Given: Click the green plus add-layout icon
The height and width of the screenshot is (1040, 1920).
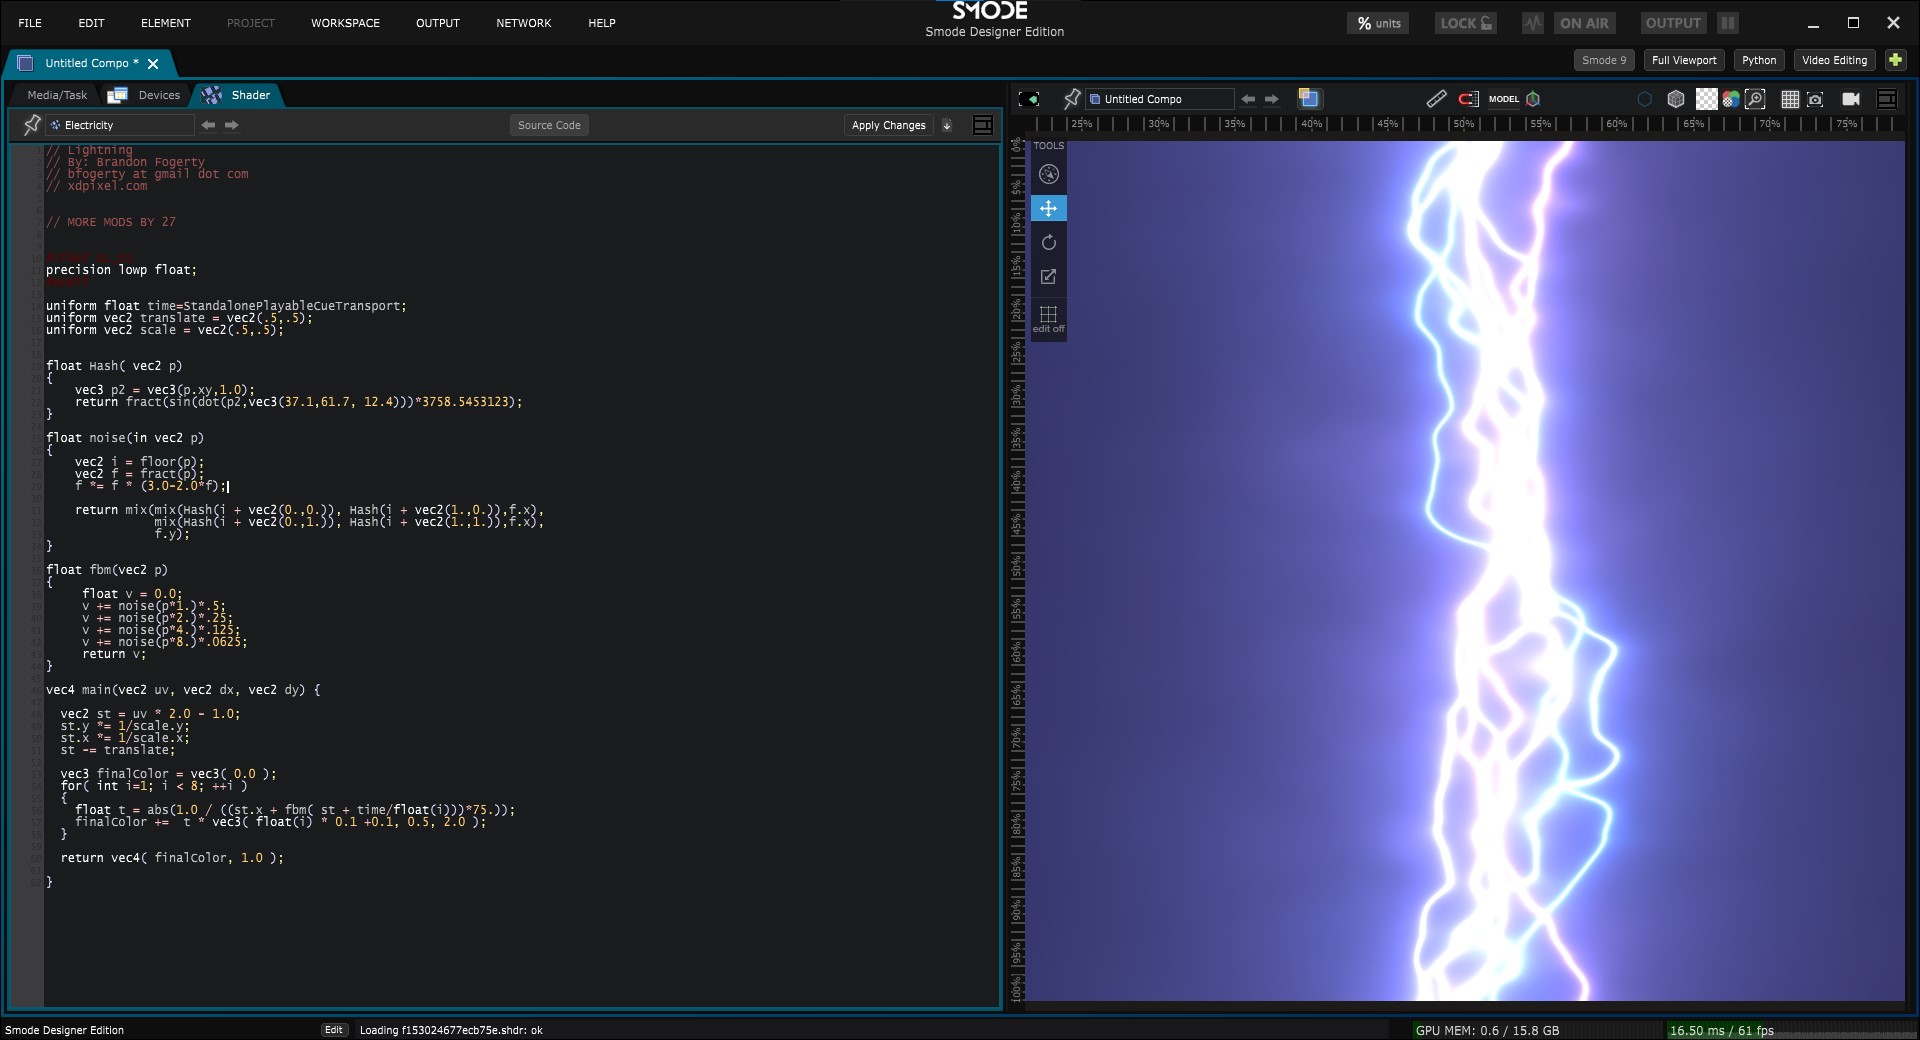Looking at the screenshot, I should pyautogui.click(x=1895, y=60).
